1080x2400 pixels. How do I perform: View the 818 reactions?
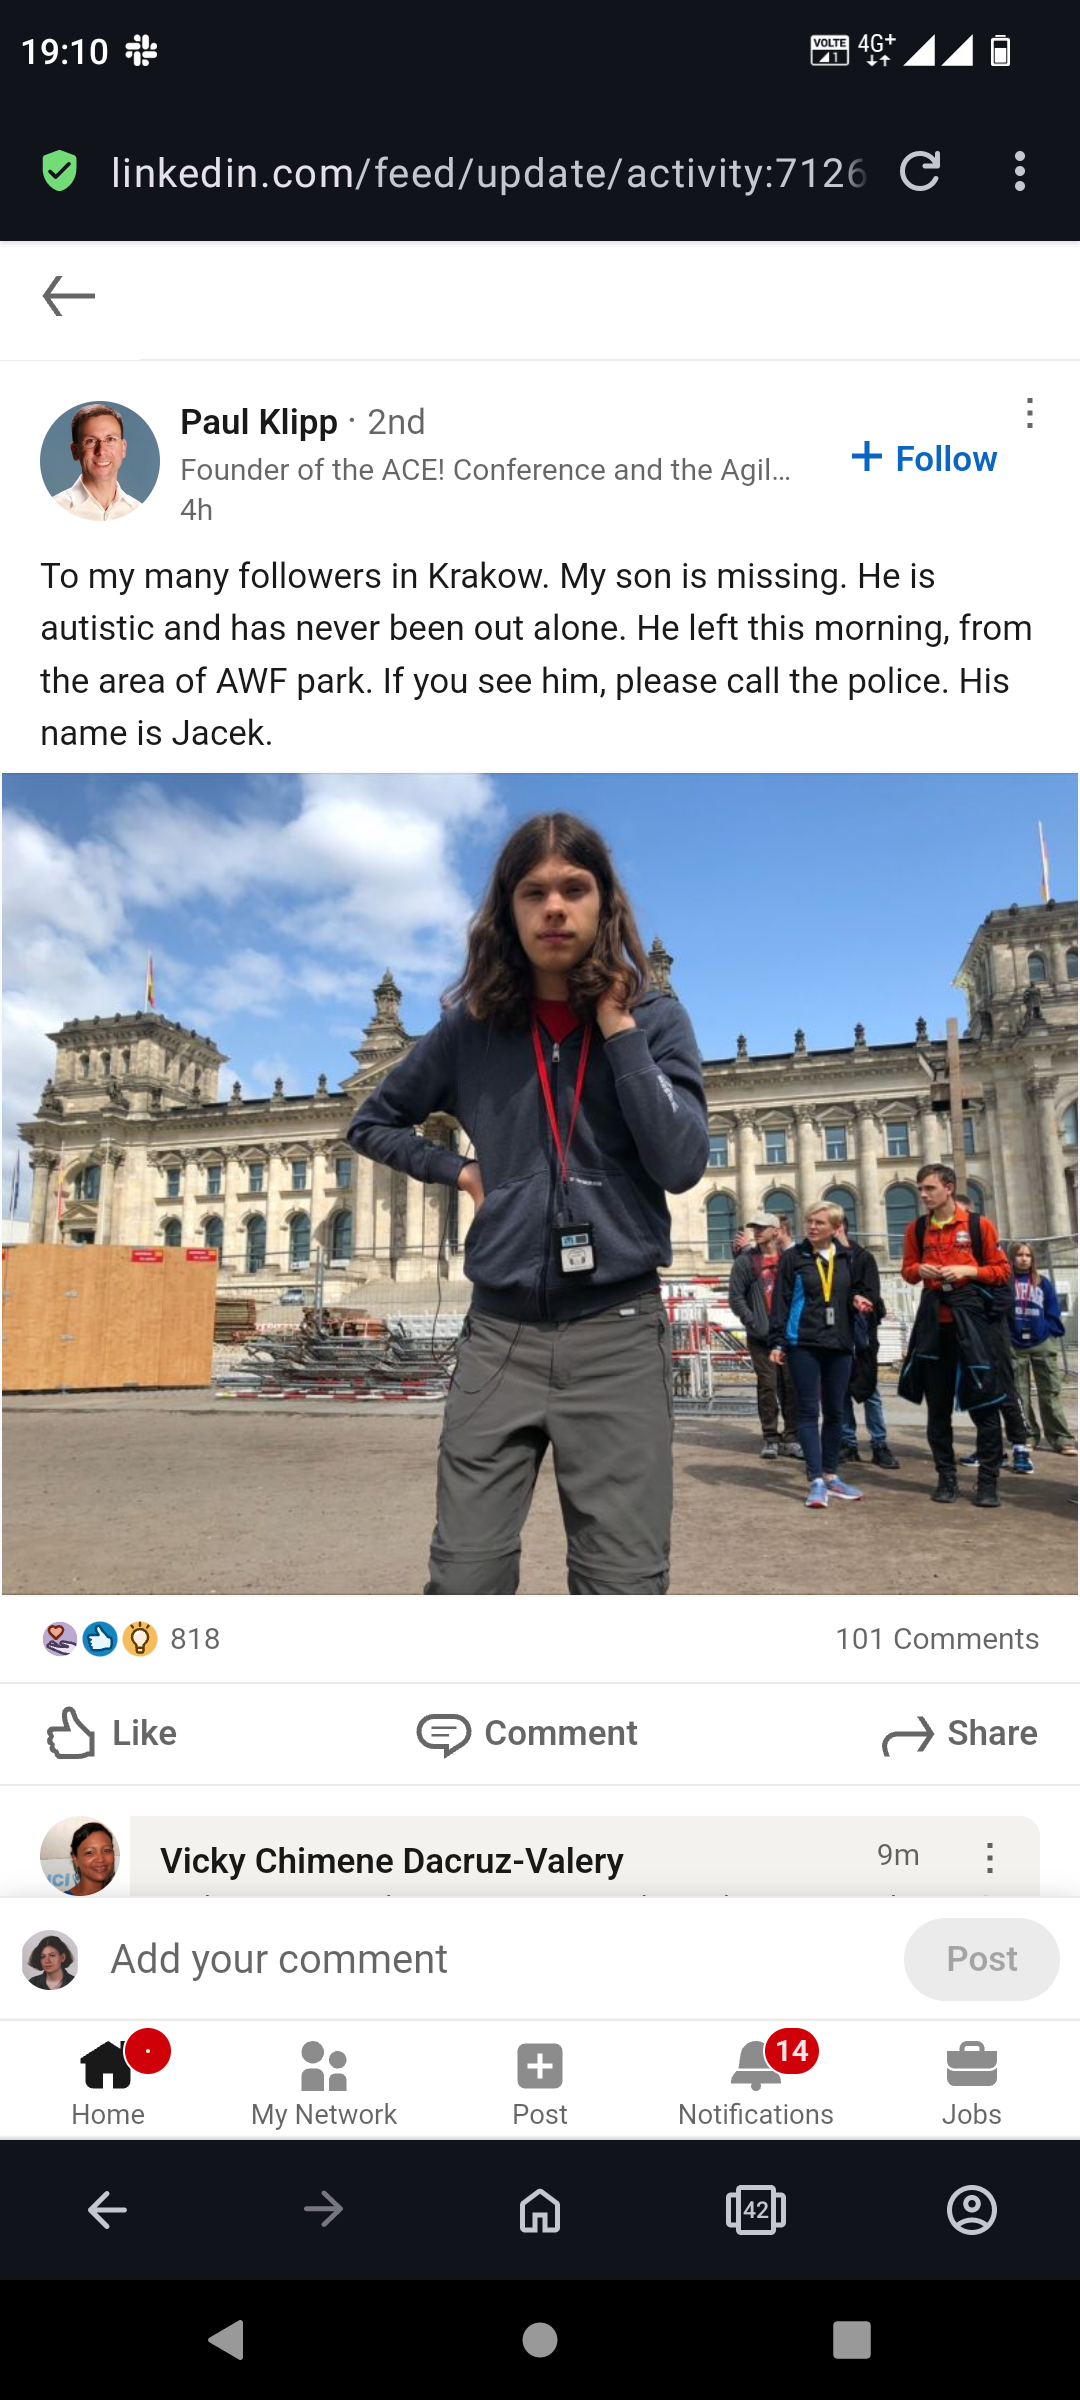point(131,1639)
